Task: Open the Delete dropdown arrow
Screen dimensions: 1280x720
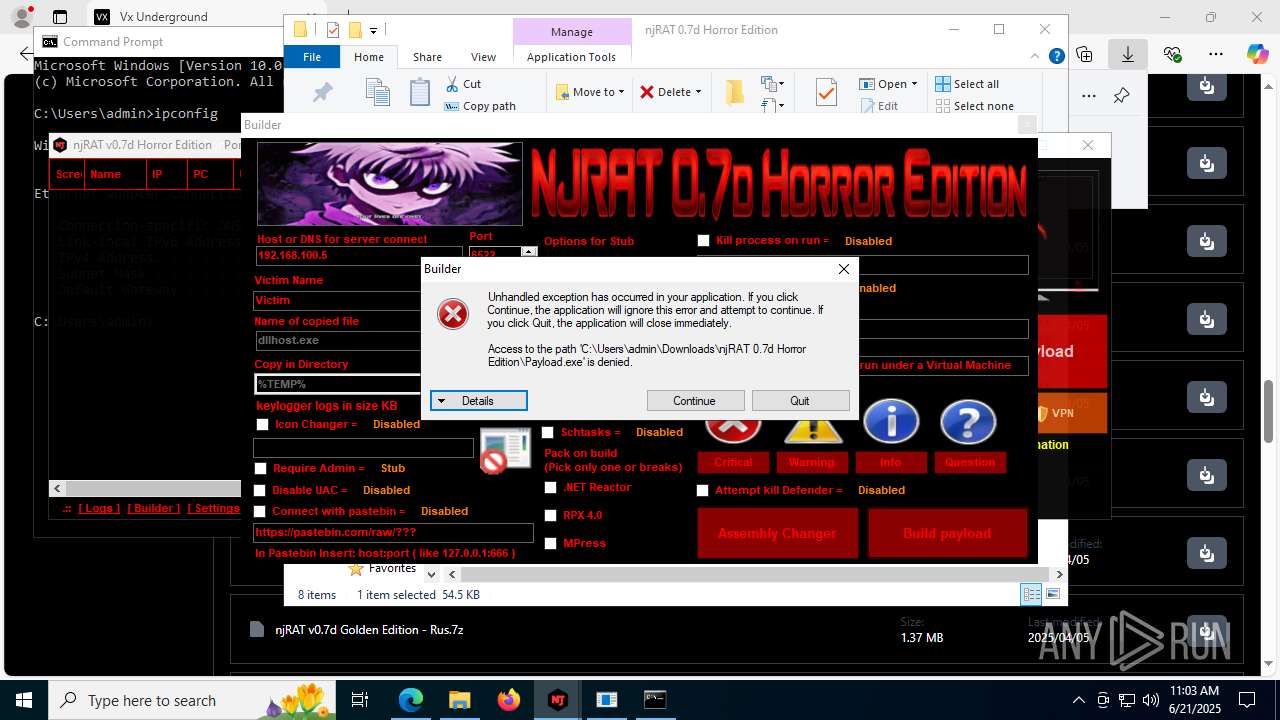Action: click(x=698, y=92)
